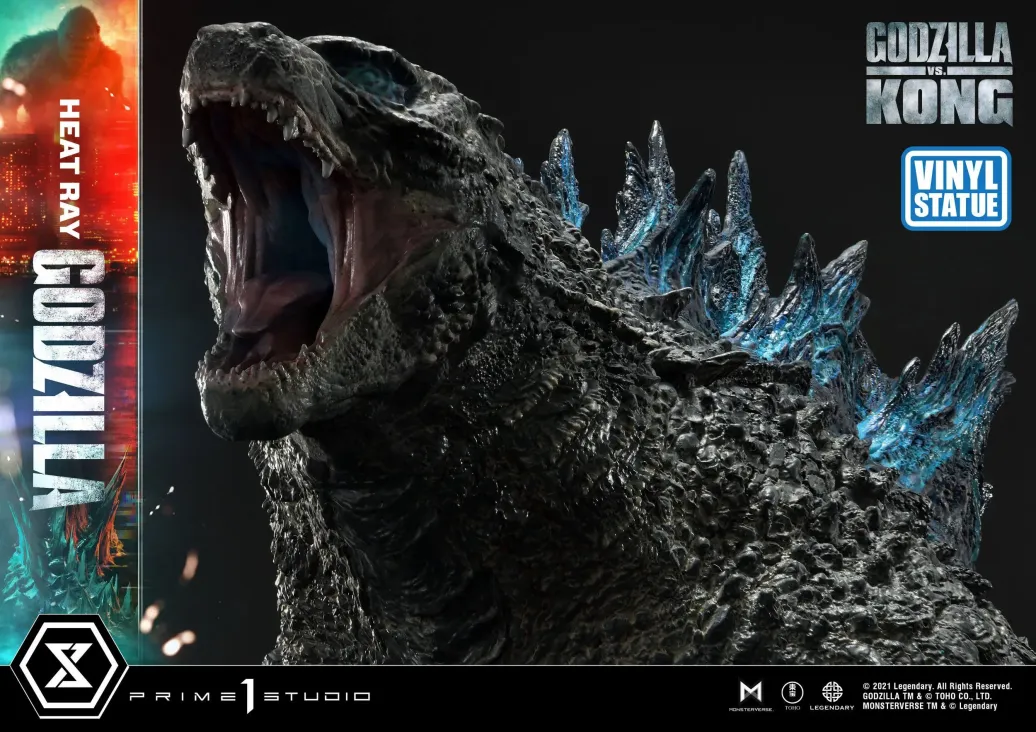
Task: Click the GODZILLA TM & © TOHO CO., LTD. line
Action: coord(928,696)
